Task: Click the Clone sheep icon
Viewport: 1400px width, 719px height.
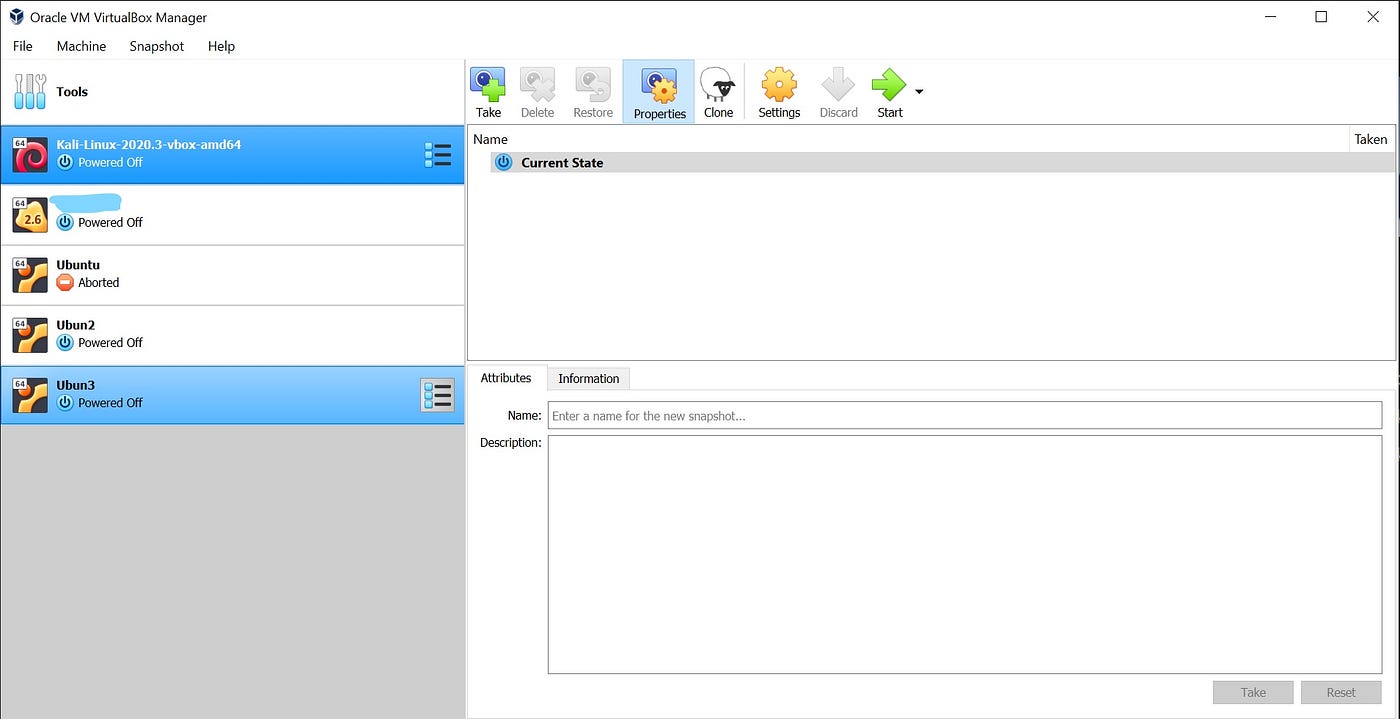Action: 718,85
